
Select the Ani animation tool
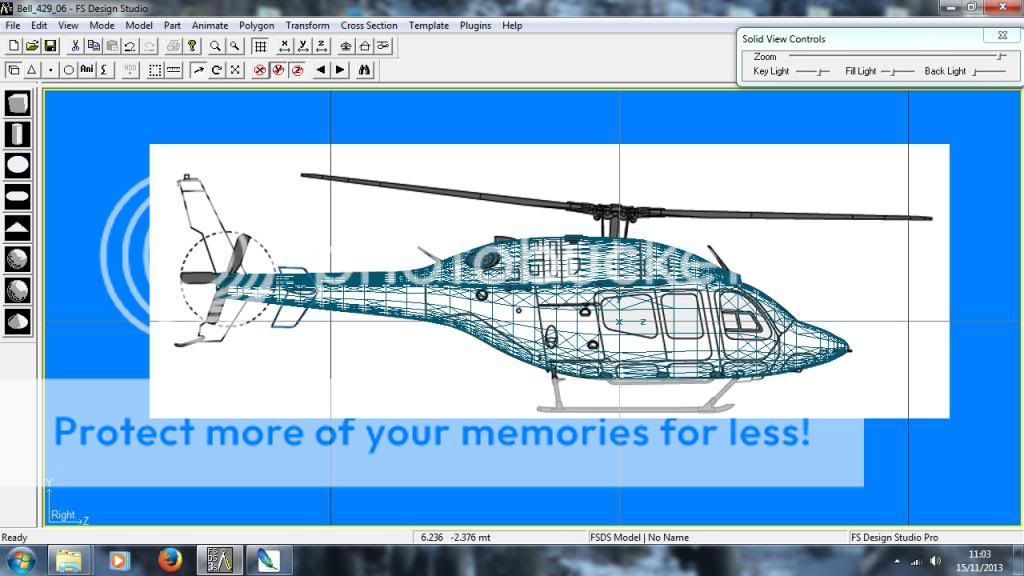(85, 70)
